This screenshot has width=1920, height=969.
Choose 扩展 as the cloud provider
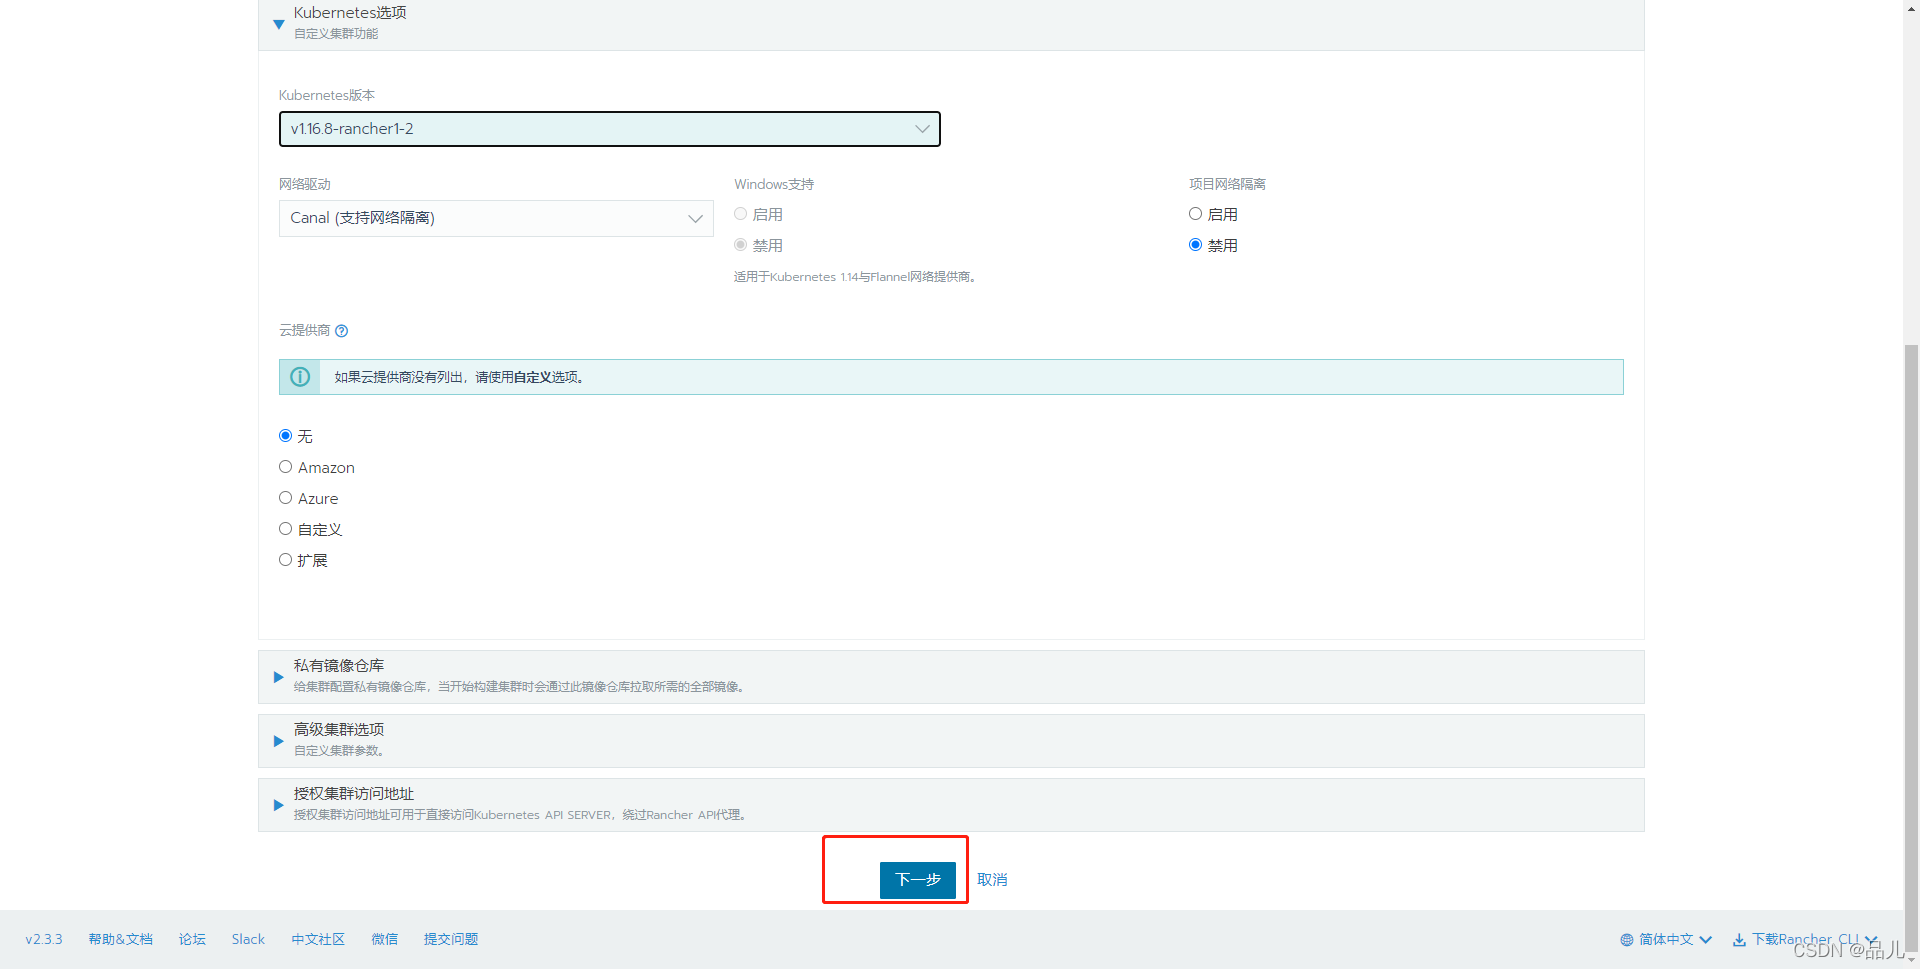click(286, 560)
